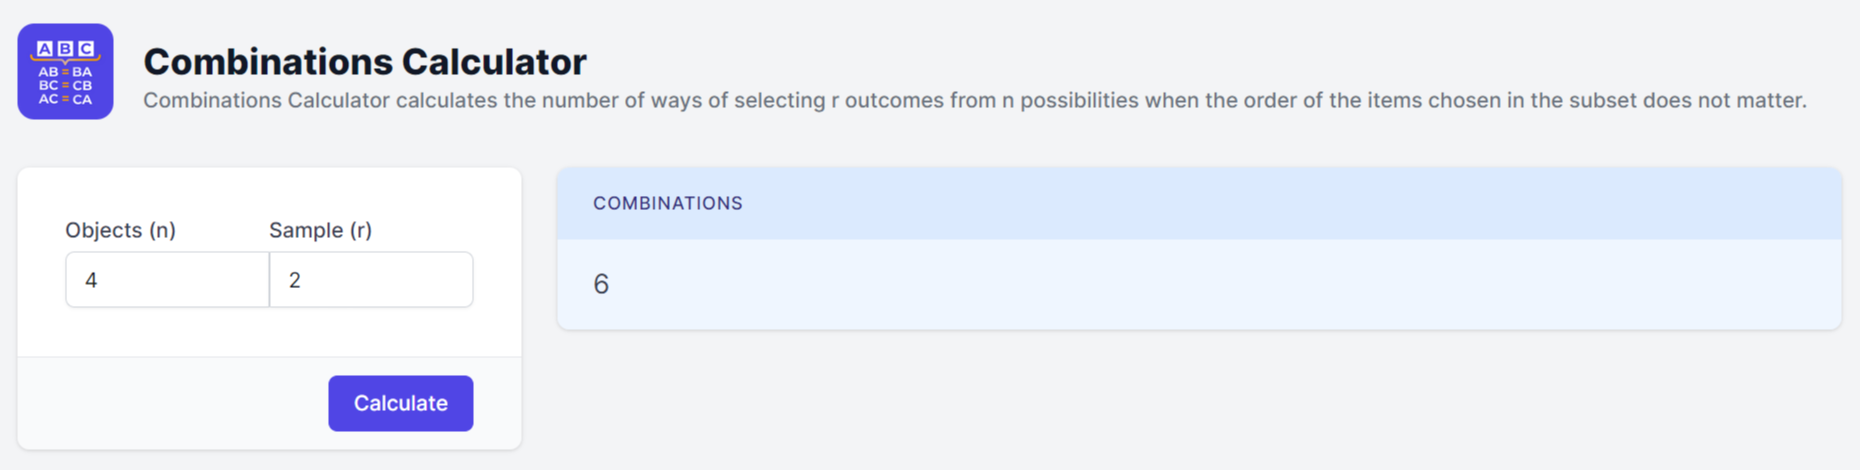1860x470 pixels.
Task: Click the AB = BA row in the logo
Action: (x=65, y=72)
